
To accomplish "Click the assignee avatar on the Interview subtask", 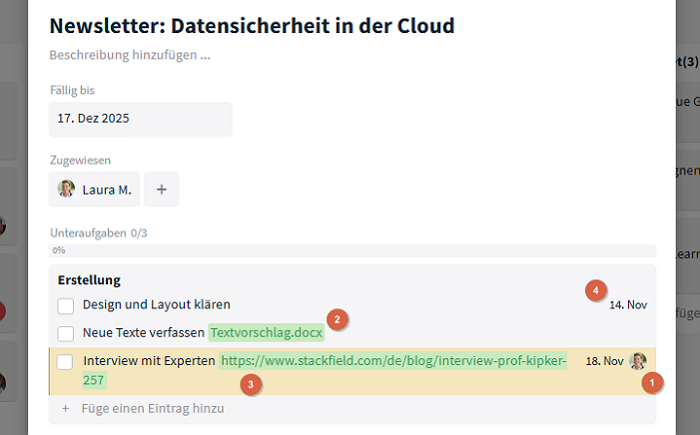I will click(638, 361).
